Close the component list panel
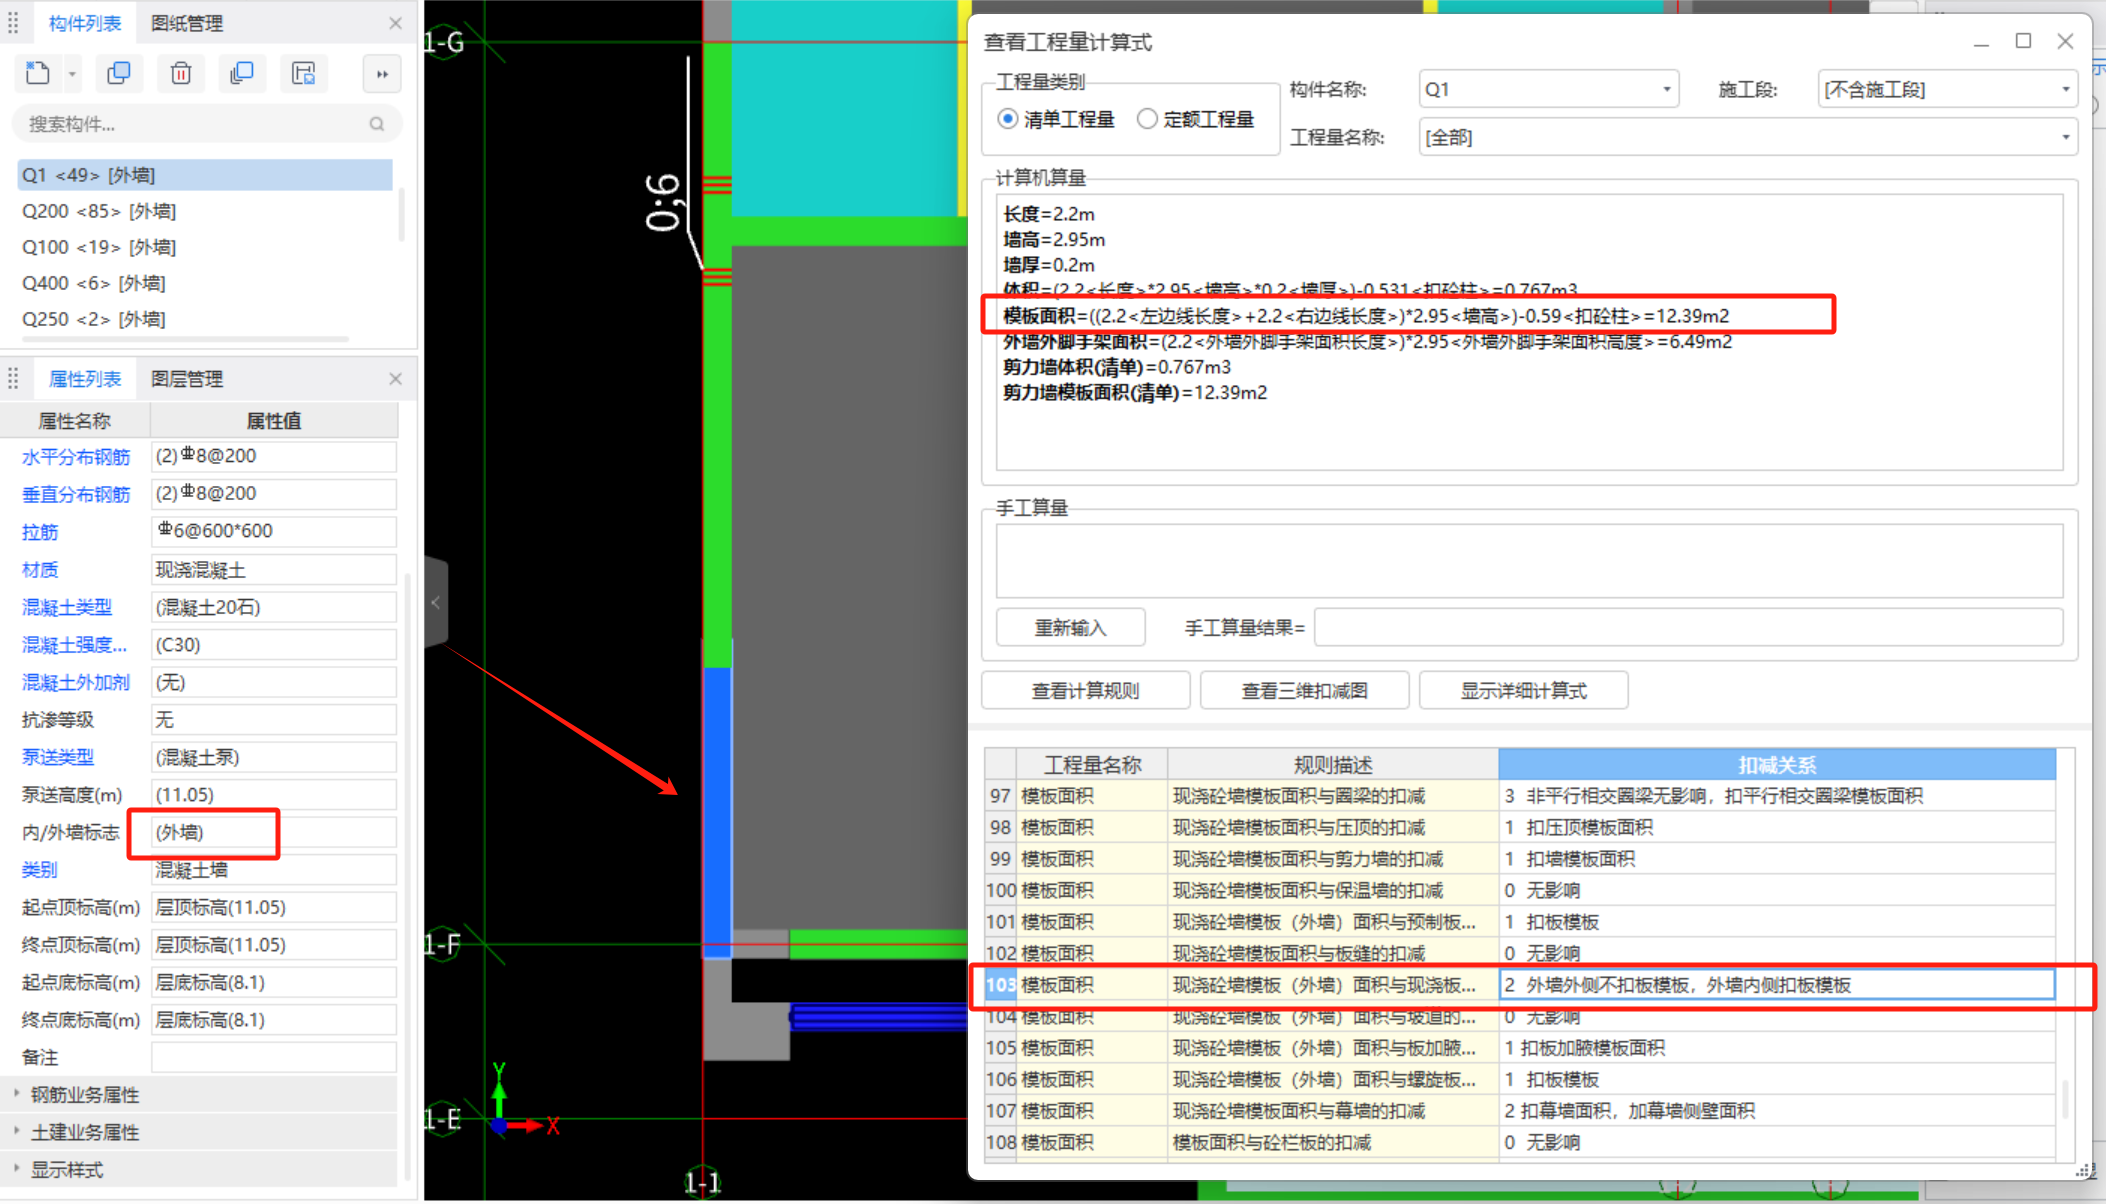Image resolution: width=2106 pixels, height=1204 pixels. pos(395,23)
